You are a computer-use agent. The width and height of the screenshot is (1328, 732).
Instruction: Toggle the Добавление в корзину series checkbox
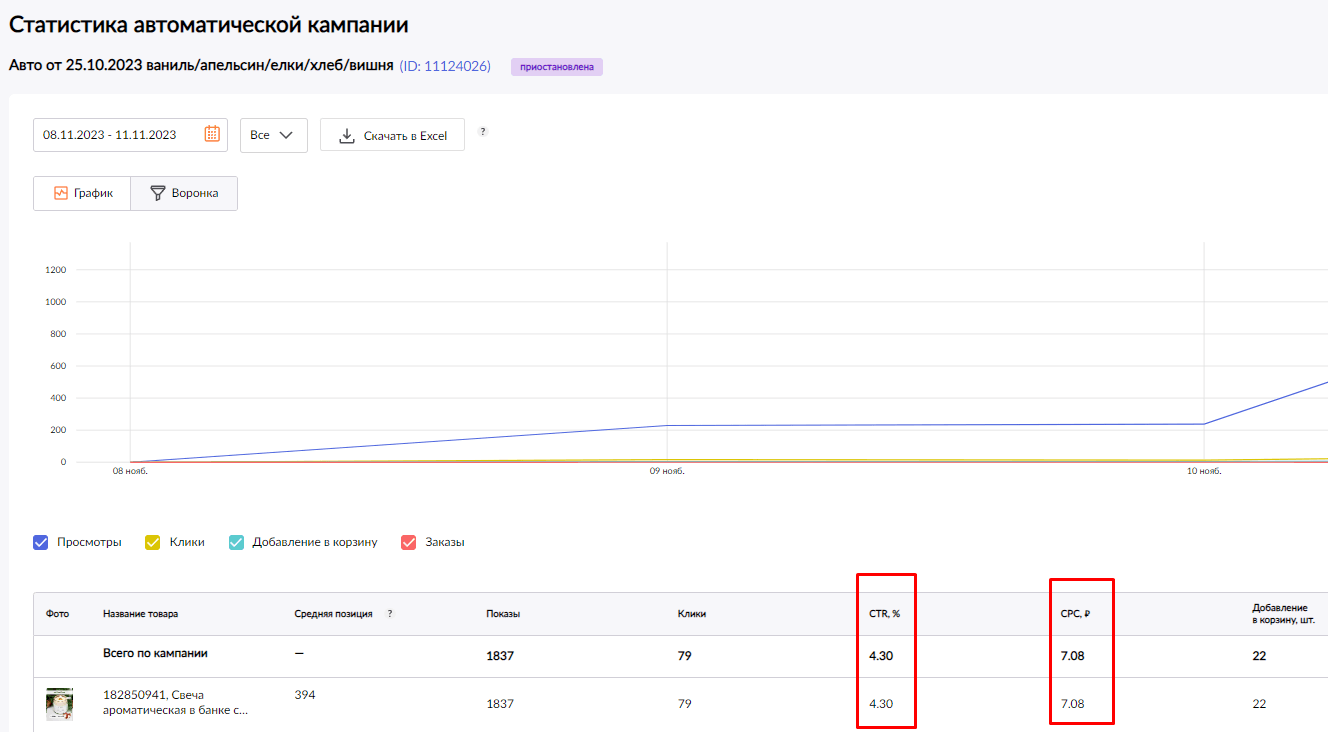tap(236, 542)
